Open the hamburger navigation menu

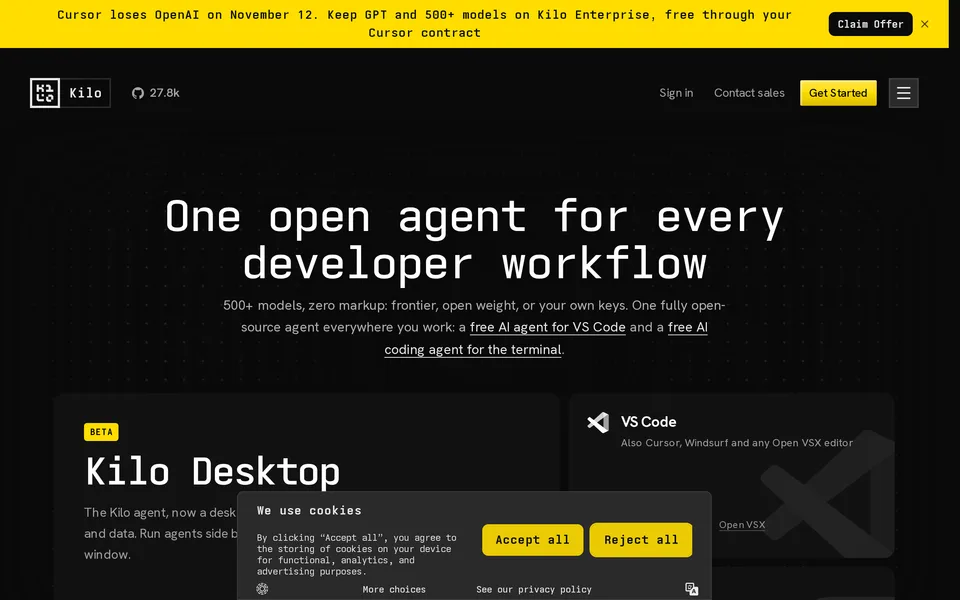click(904, 93)
